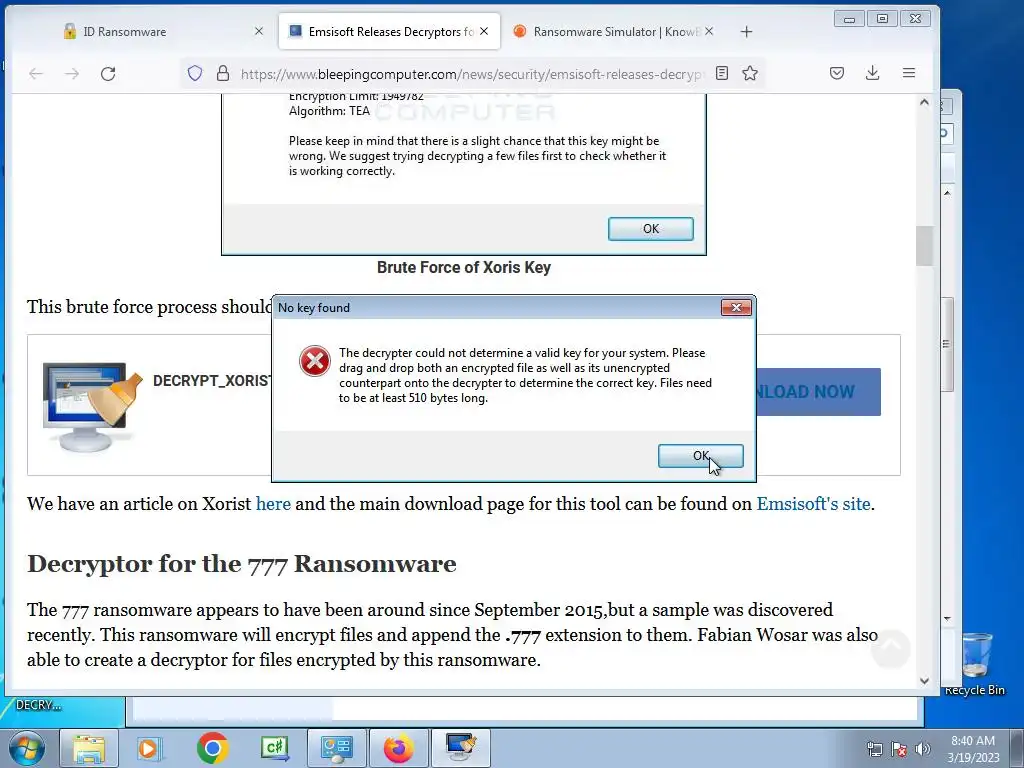This screenshot has height=768, width=1024.
Task: Launch Windows Media Player from taskbar
Action: pos(148,748)
